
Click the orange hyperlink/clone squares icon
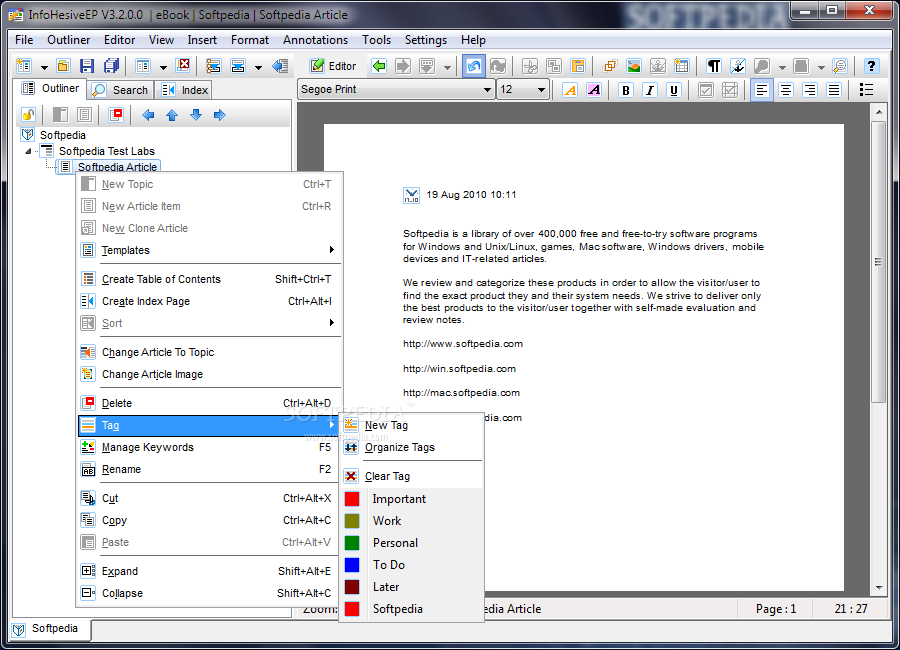[610, 66]
